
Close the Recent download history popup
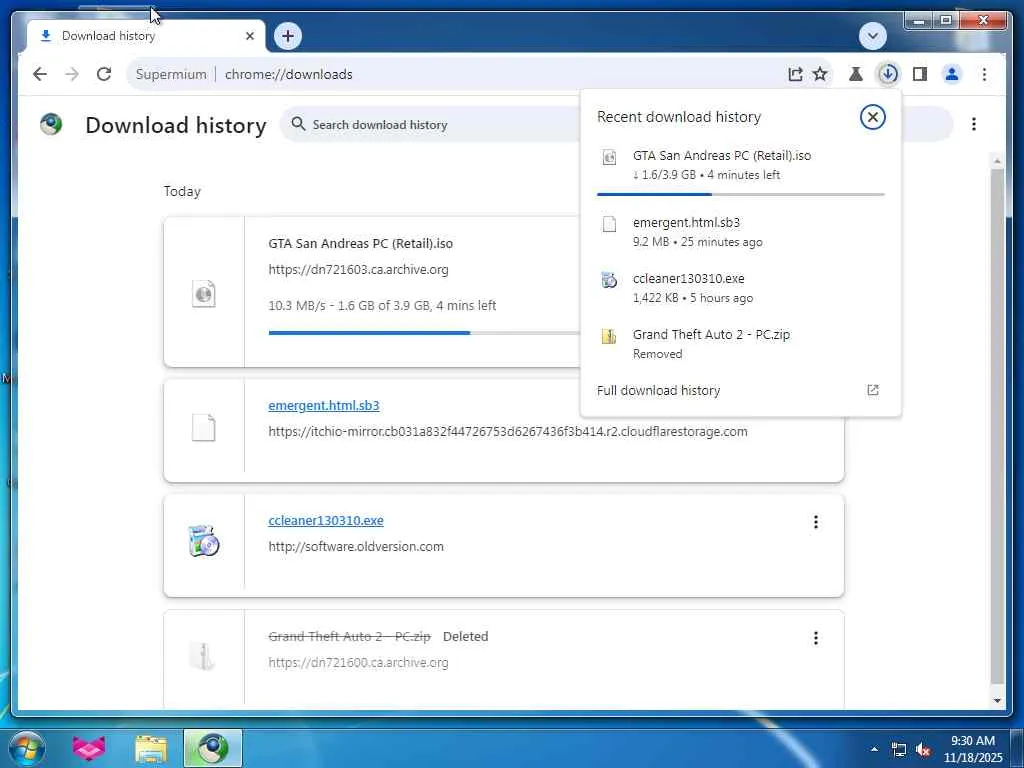872,118
